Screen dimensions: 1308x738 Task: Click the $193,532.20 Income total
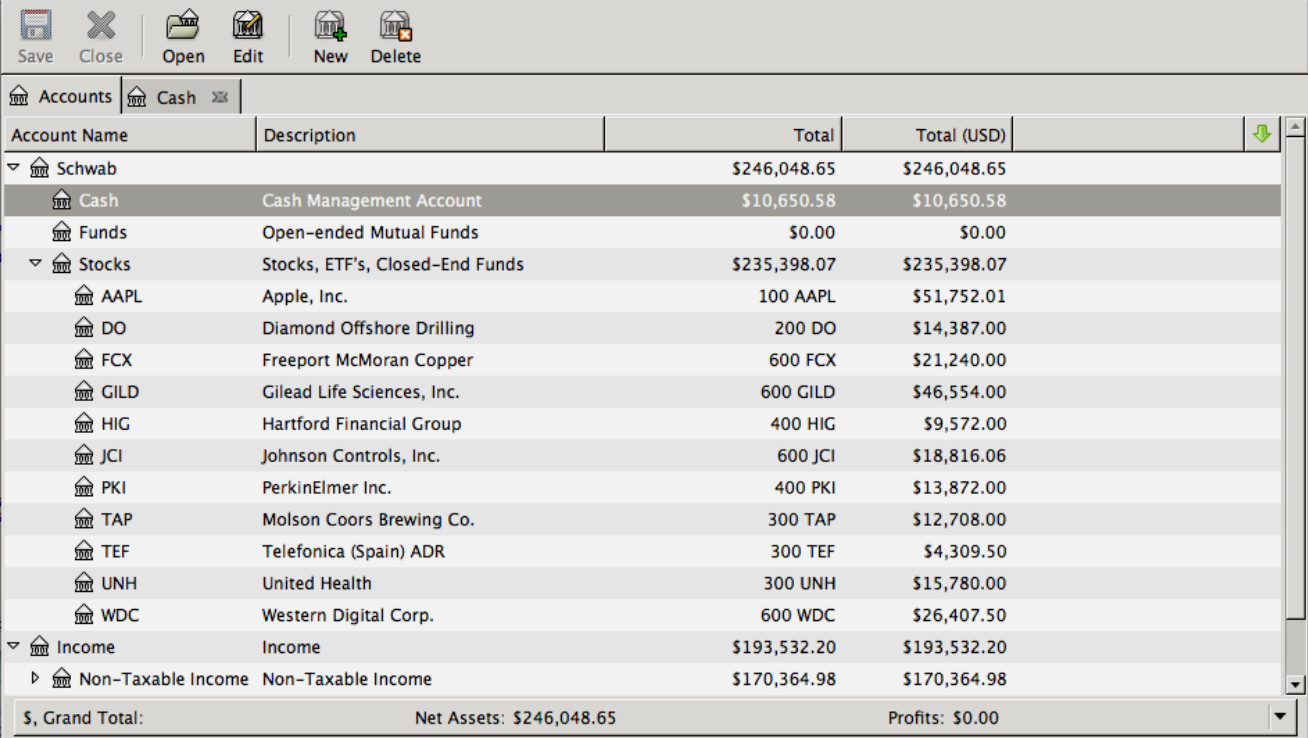[784, 647]
